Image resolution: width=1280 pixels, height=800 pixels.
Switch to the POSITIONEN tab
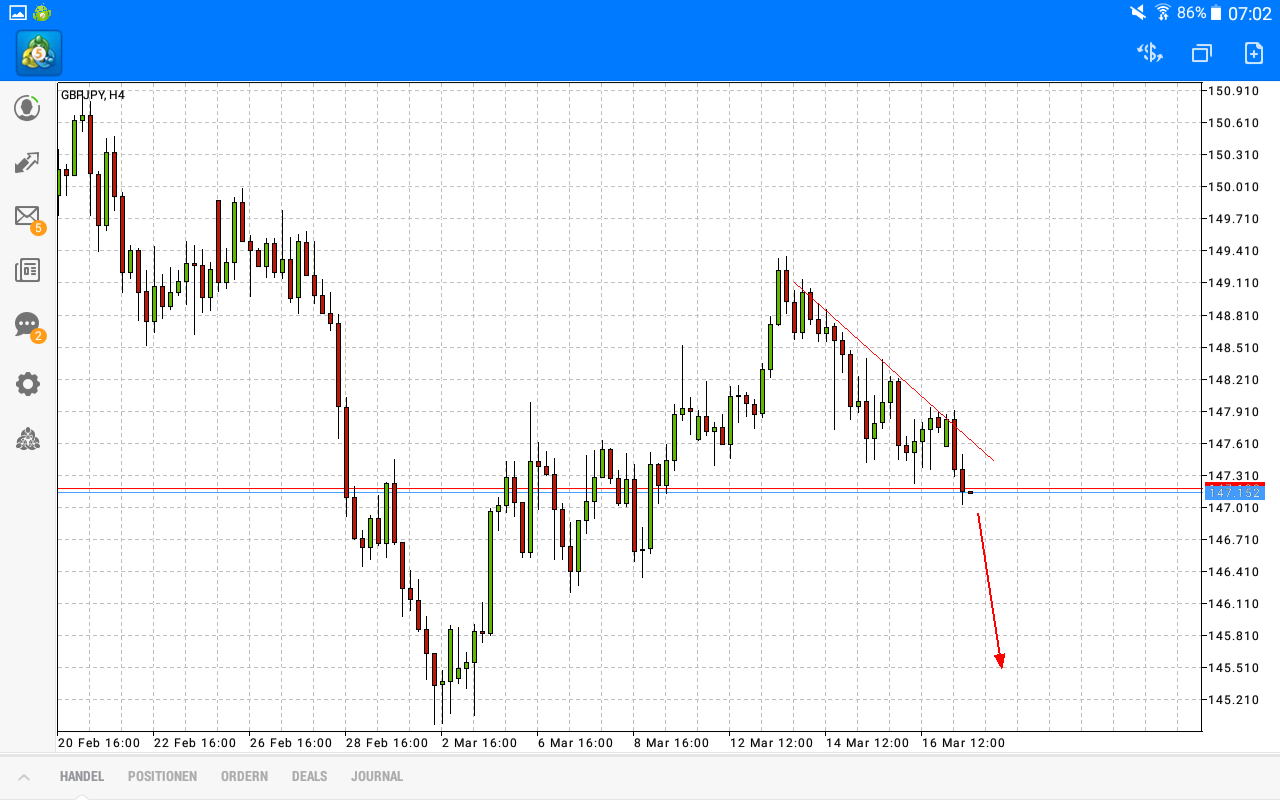click(162, 776)
